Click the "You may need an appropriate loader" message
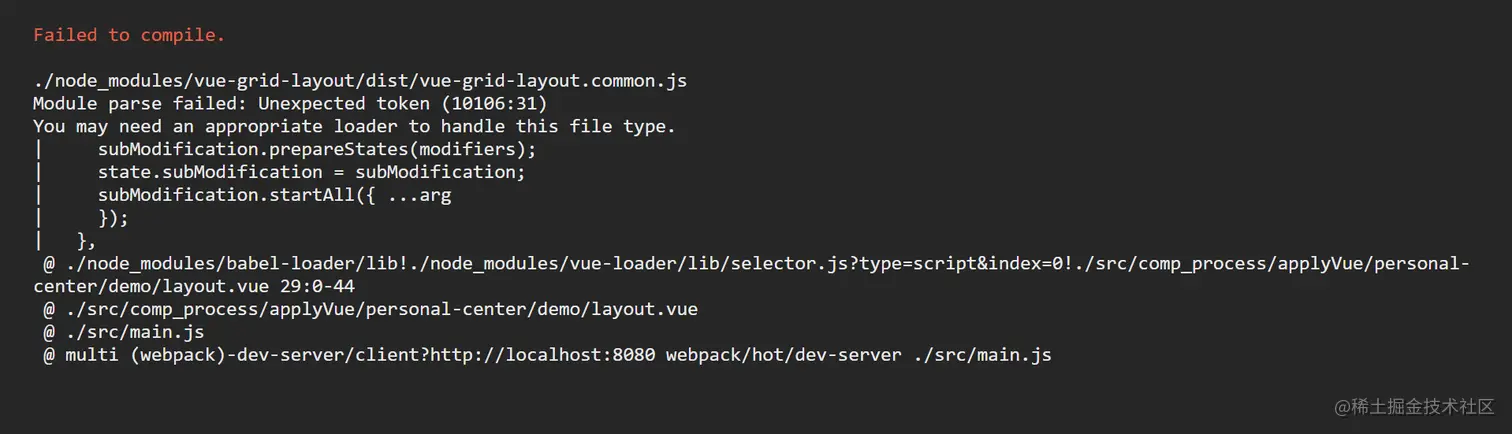This screenshot has width=1512, height=434. tap(355, 127)
